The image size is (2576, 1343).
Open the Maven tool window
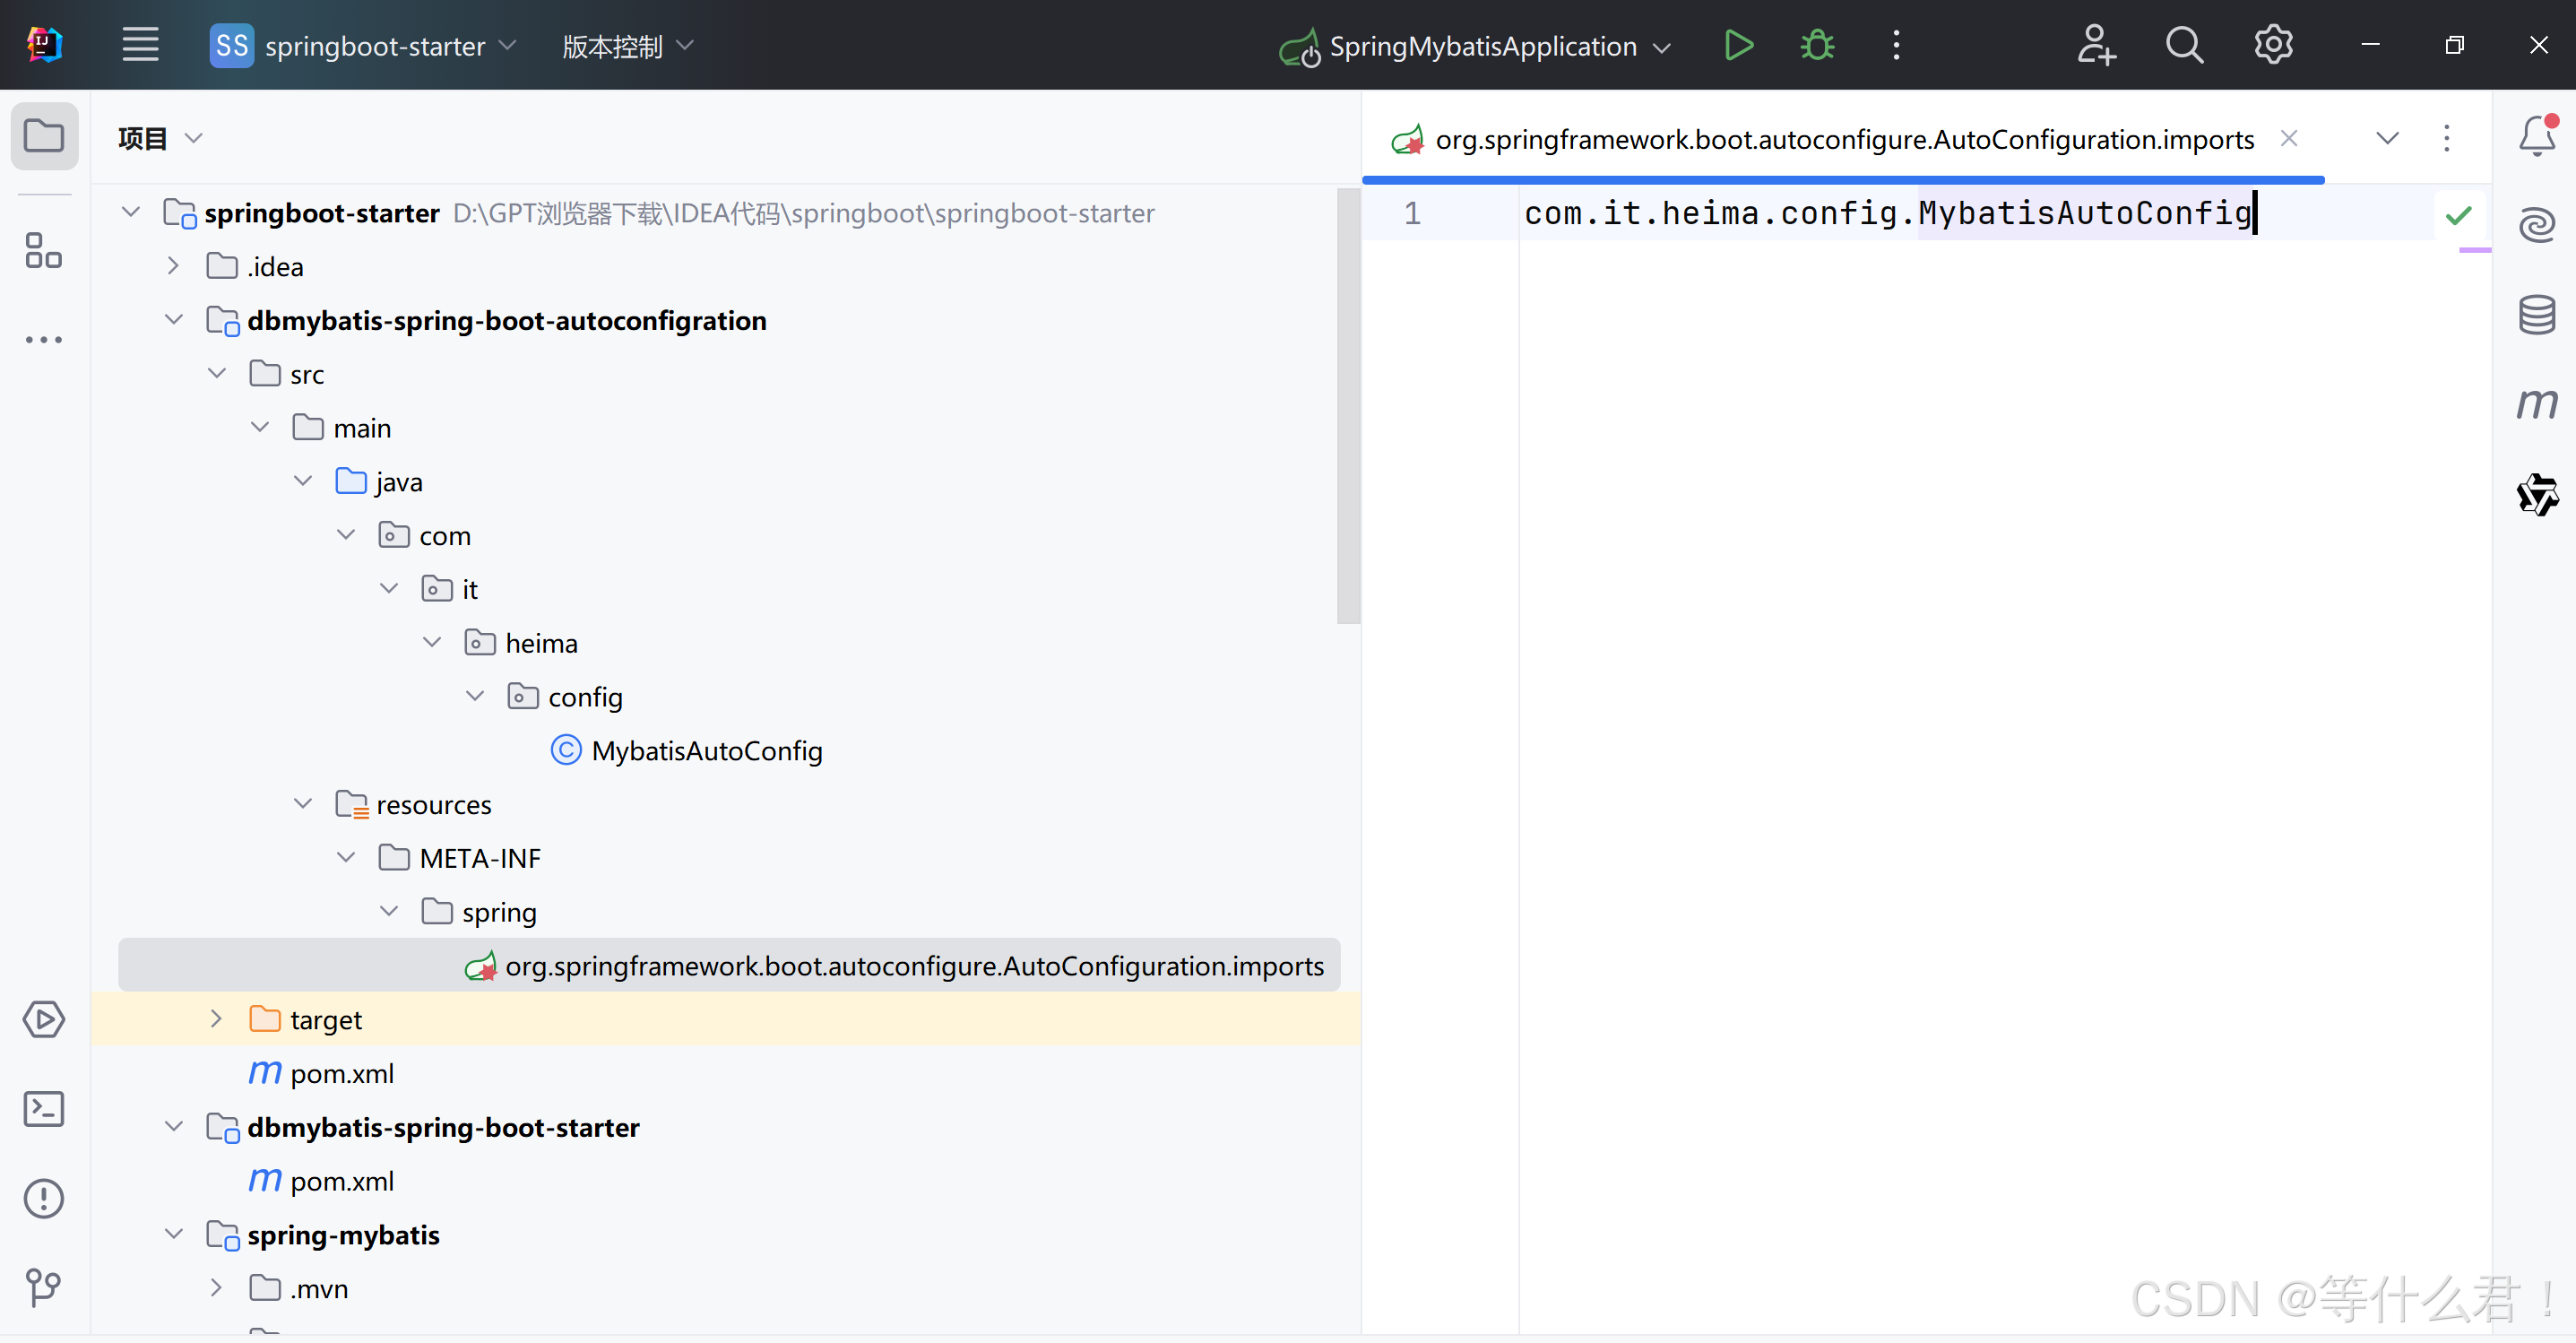[2536, 404]
